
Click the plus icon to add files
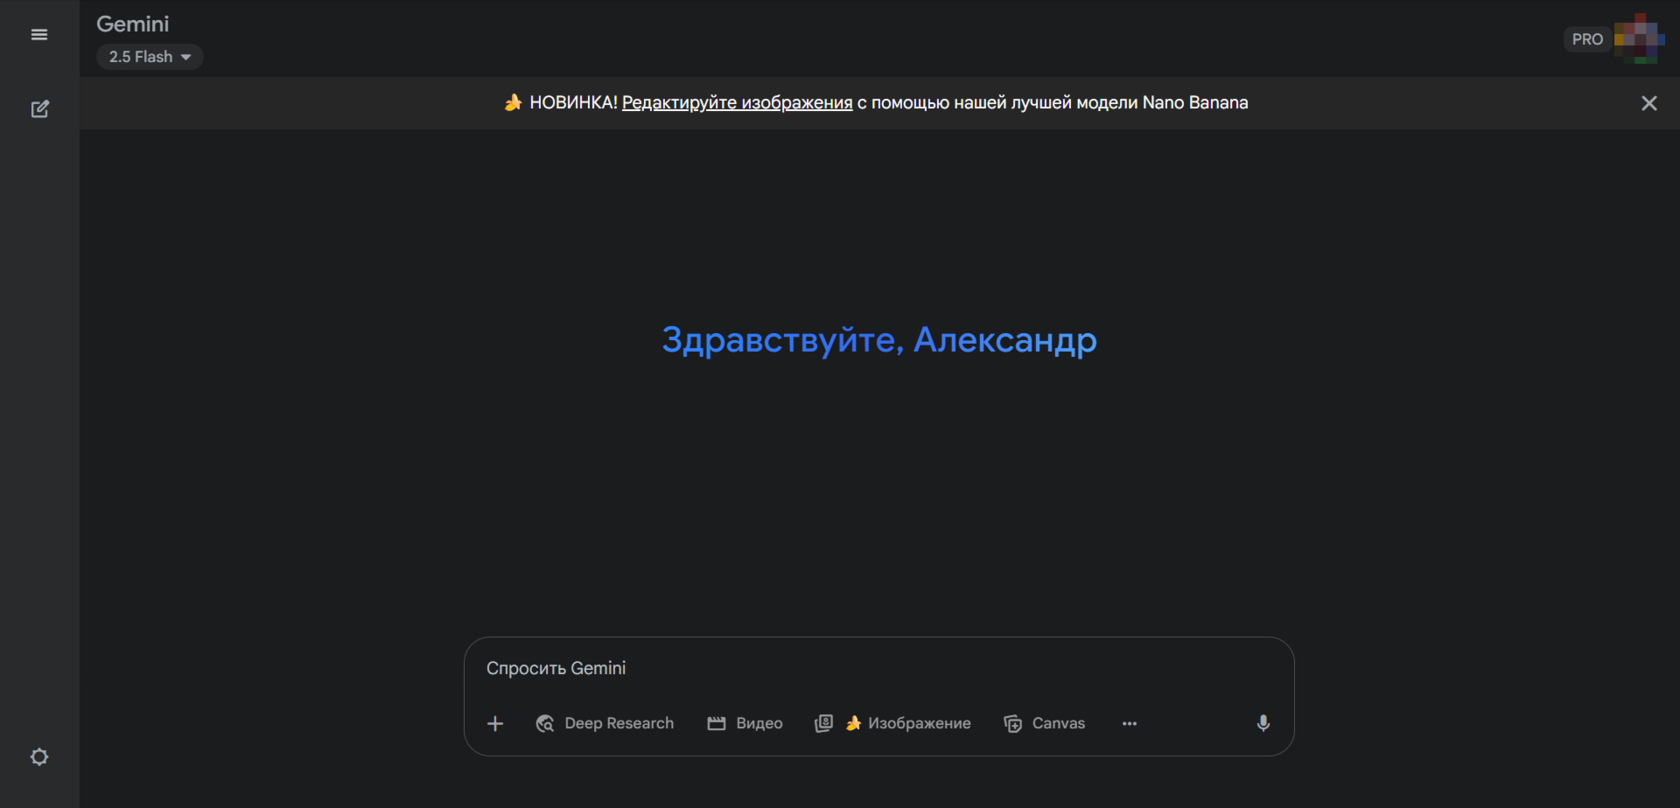495,723
